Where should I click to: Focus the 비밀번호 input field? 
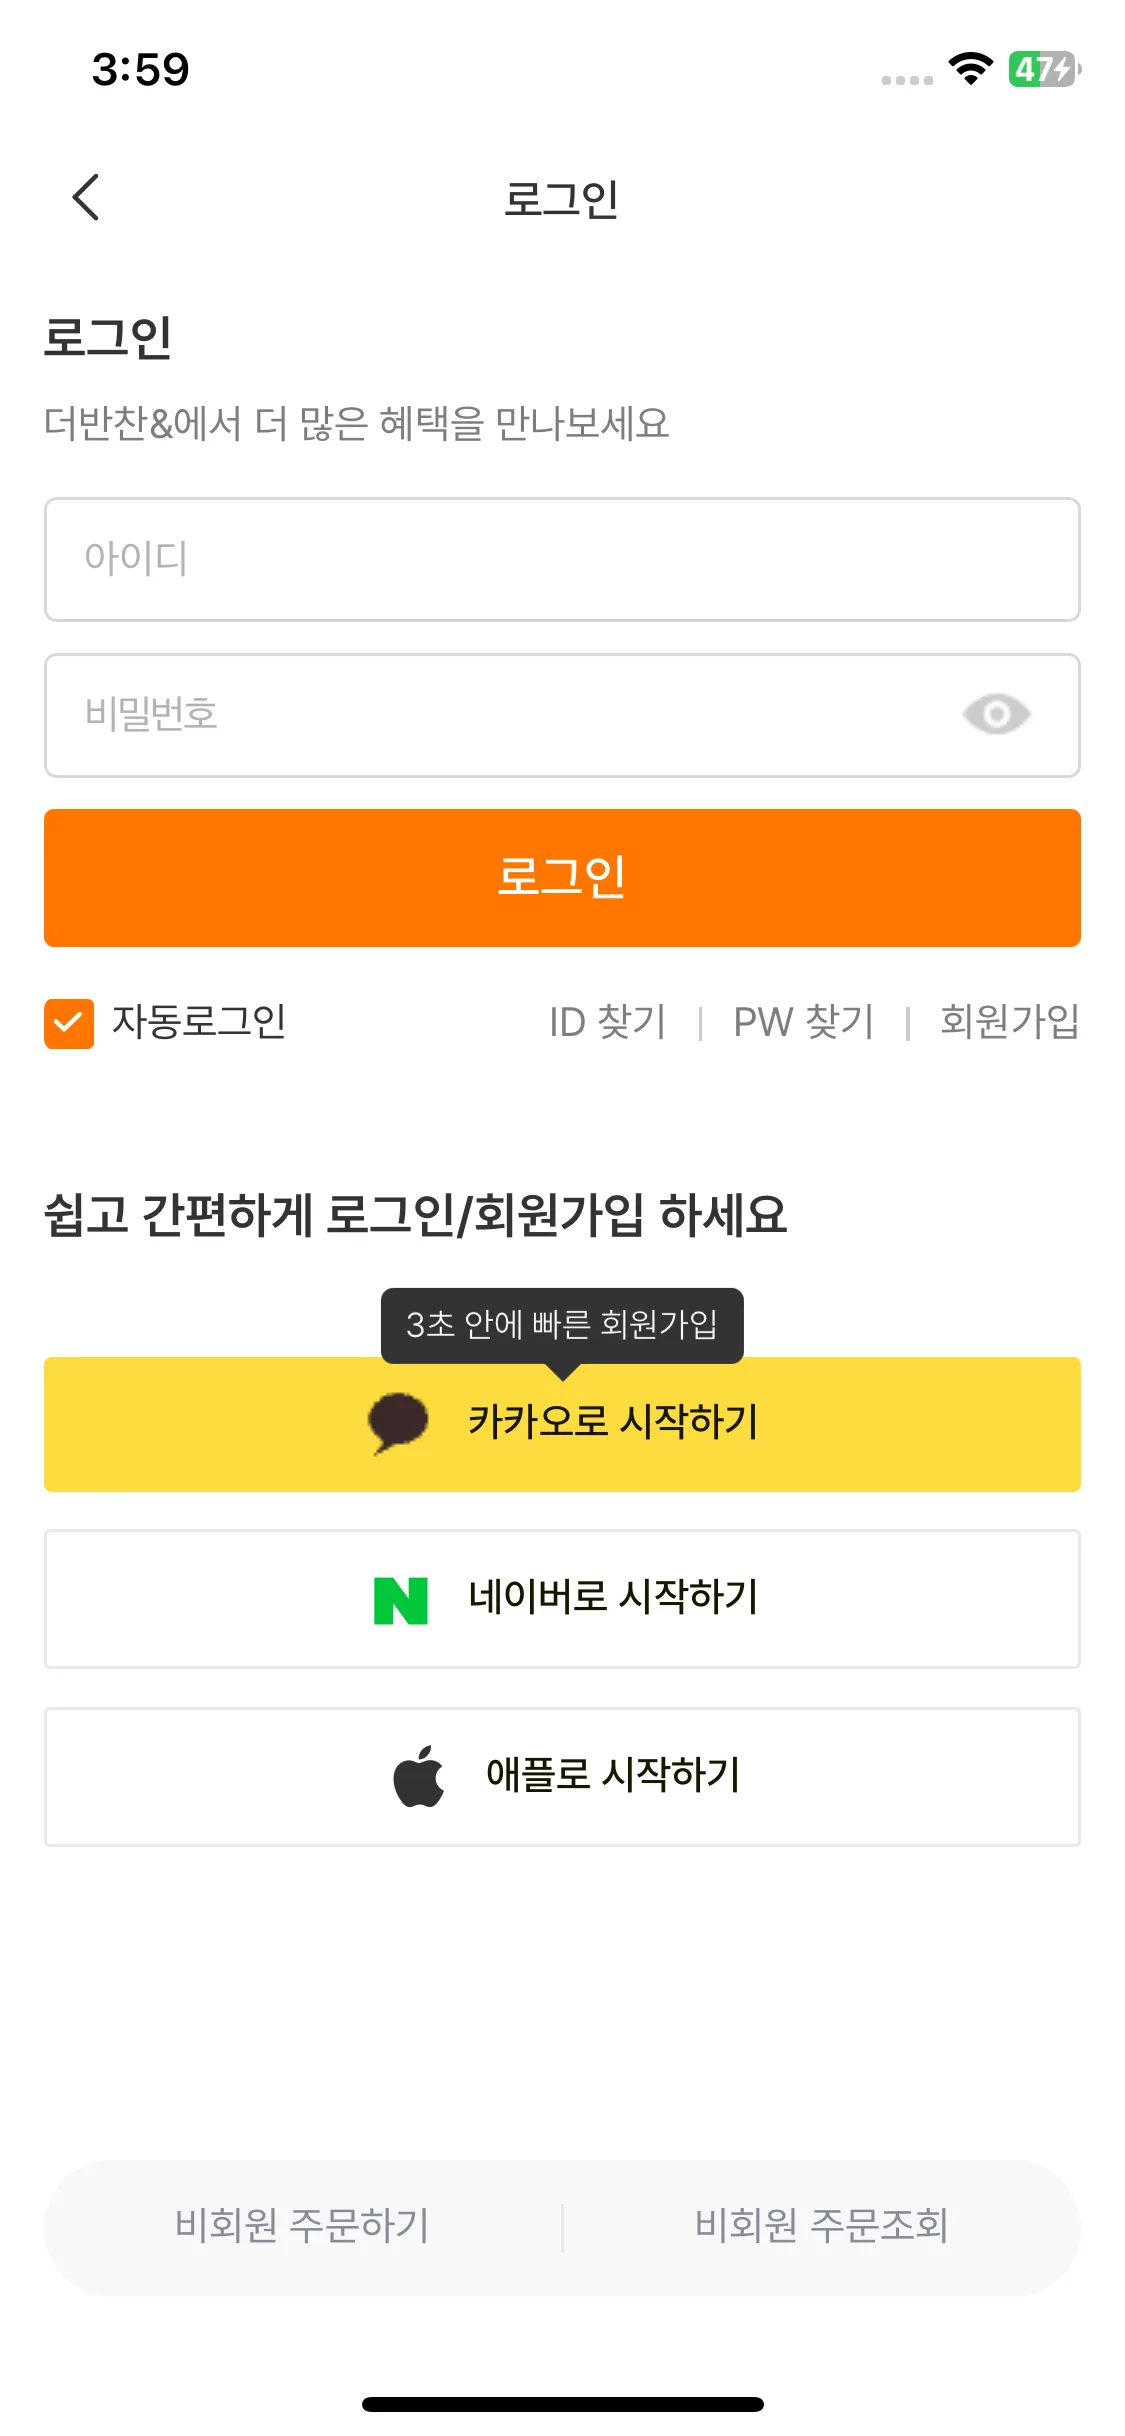point(562,715)
